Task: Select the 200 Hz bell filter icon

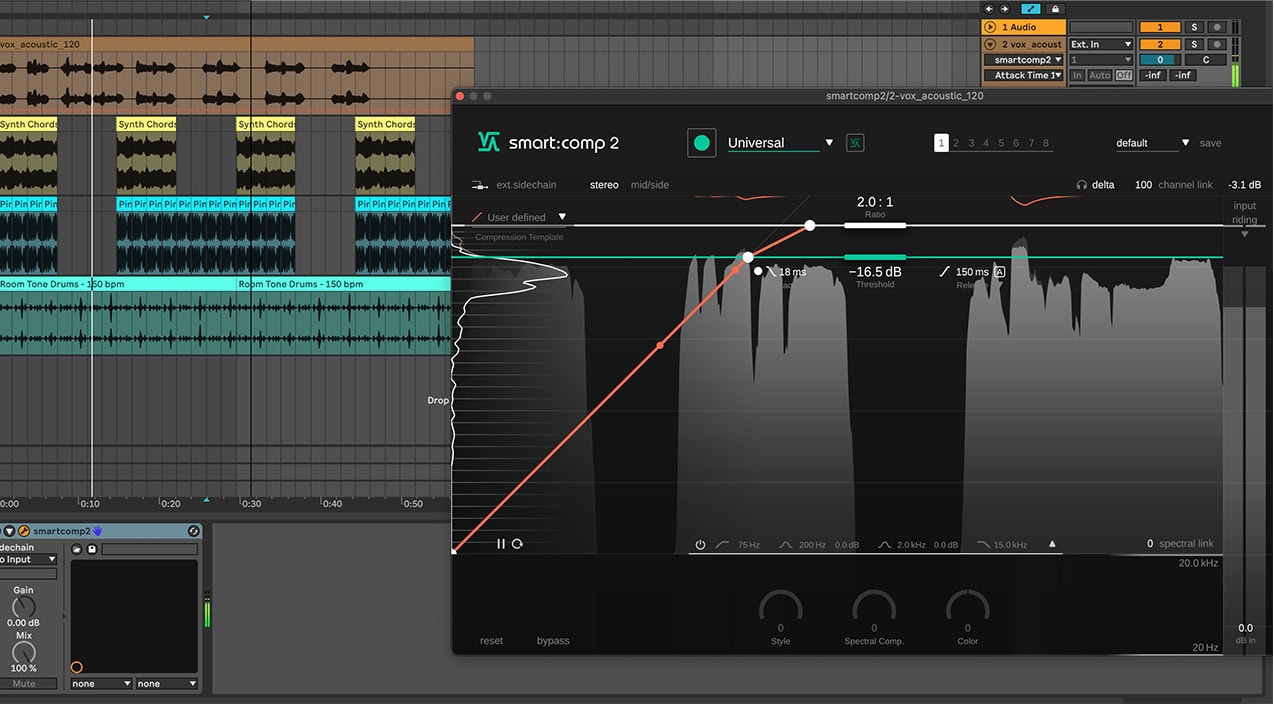Action: tap(786, 545)
